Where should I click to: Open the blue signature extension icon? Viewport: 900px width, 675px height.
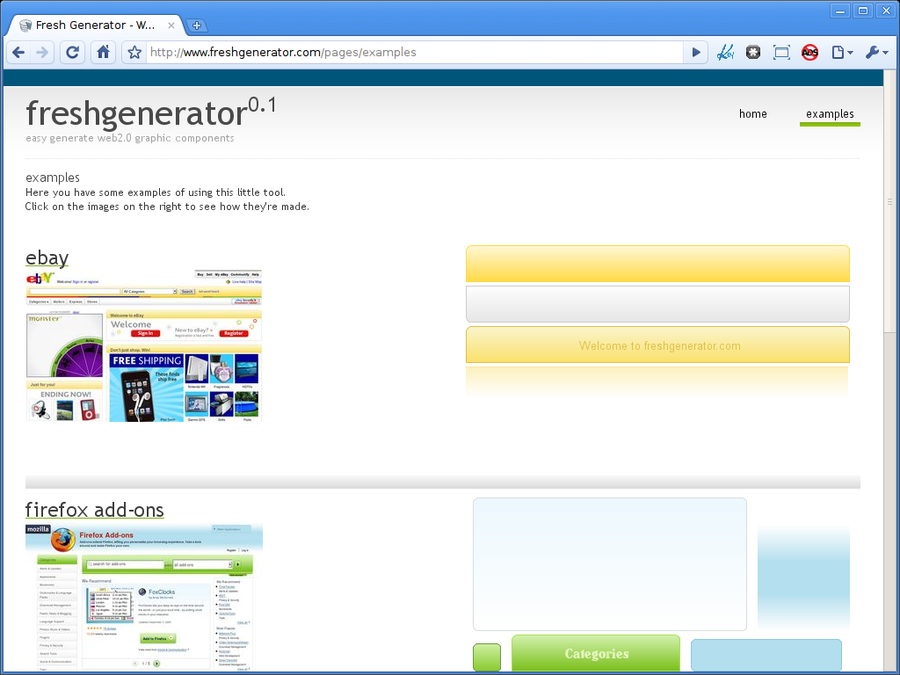726,53
